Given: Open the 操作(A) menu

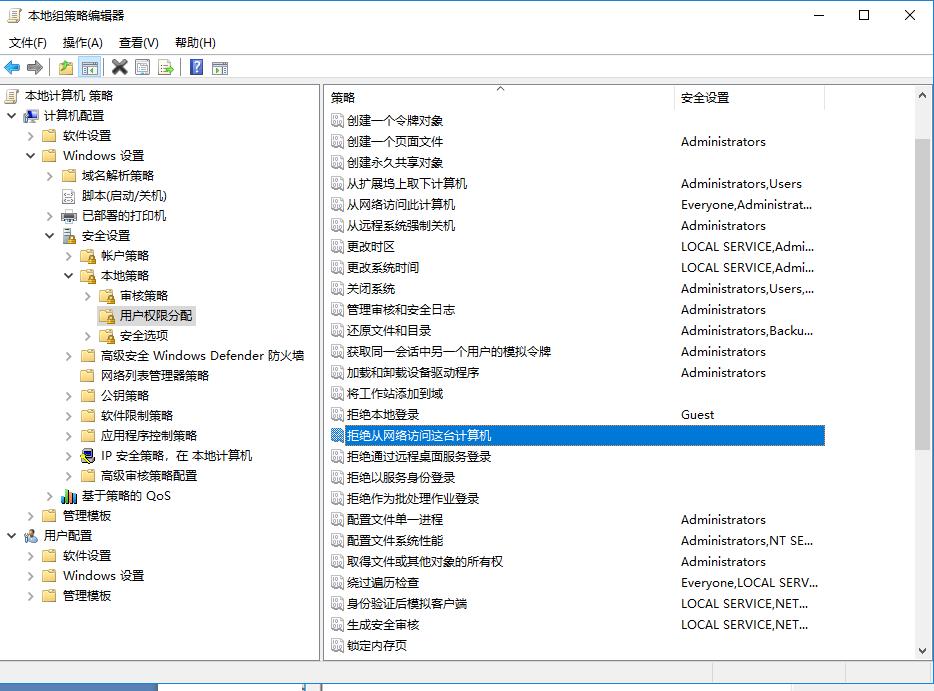Looking at the screenshot, I should point(82,42).
